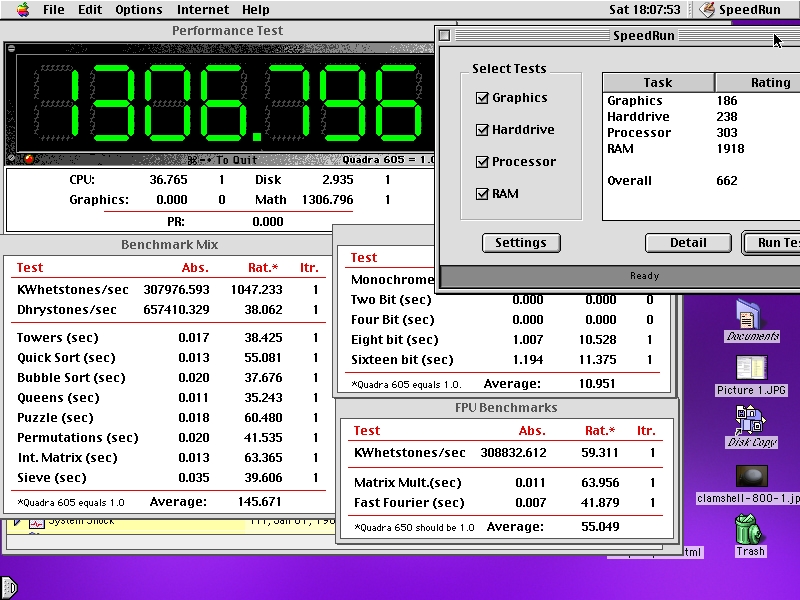Open the Apple menu
The width and height of the screenshot is (800, 600).
tap(22, 9)
